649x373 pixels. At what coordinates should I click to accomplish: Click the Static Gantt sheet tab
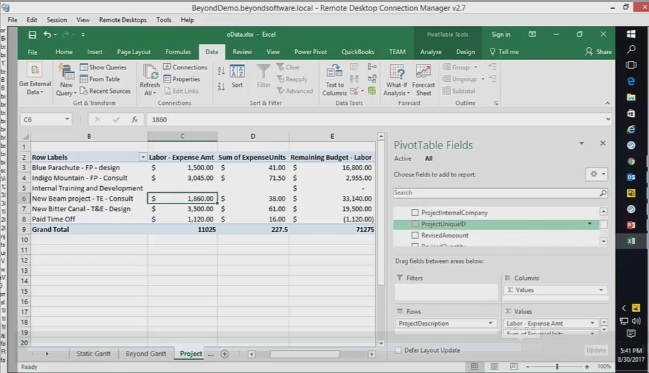94,354
